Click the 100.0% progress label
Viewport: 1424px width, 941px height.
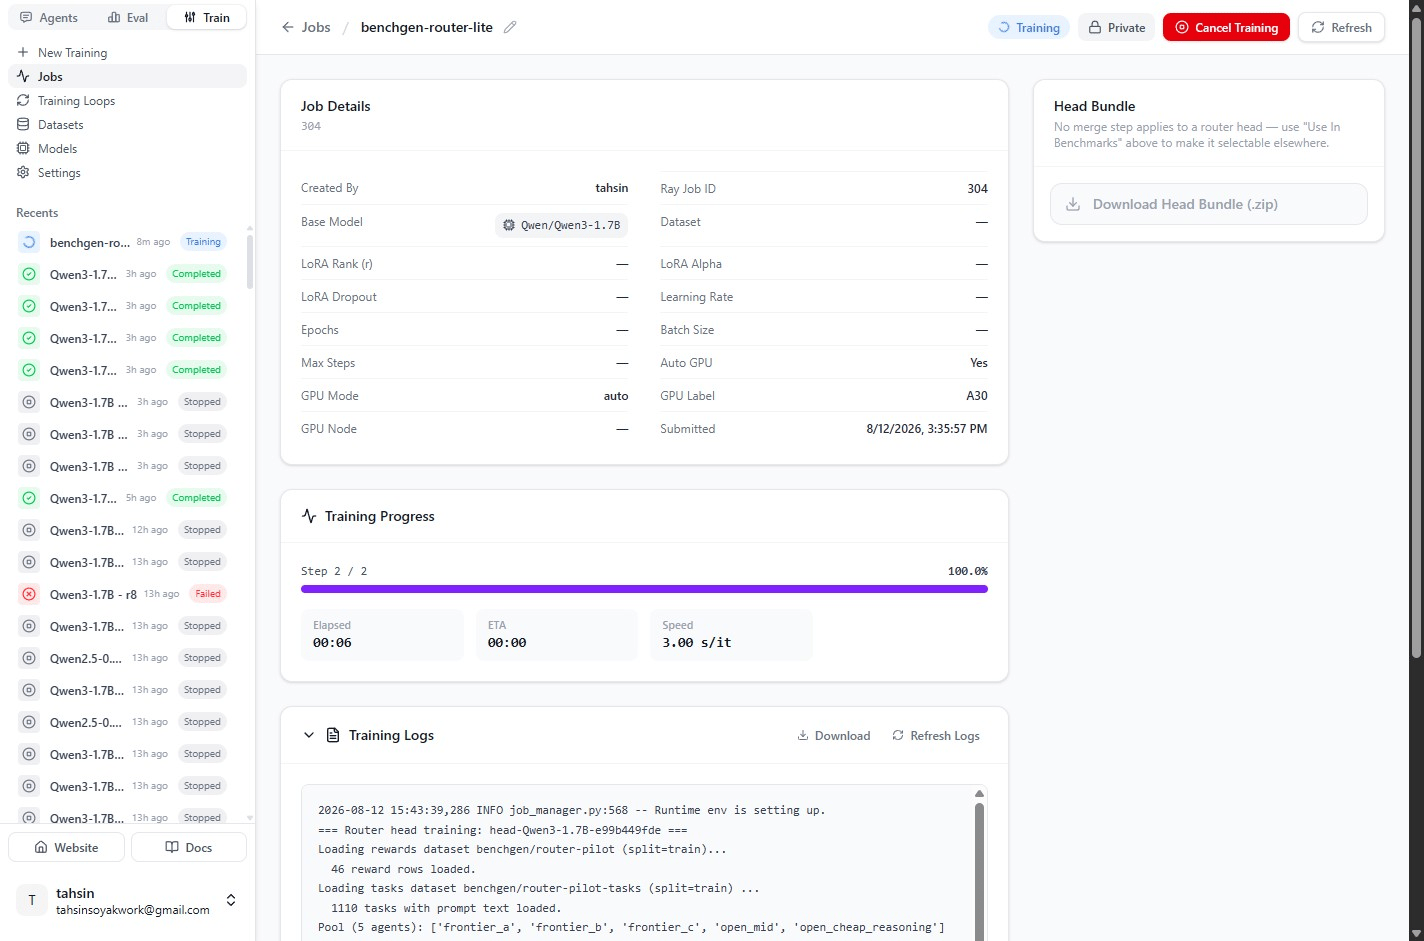[968, 571]
